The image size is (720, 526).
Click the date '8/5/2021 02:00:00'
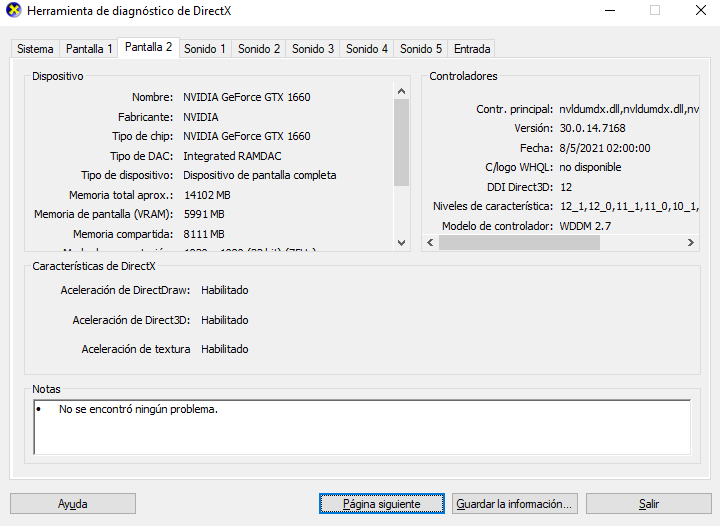pos(605,148)
